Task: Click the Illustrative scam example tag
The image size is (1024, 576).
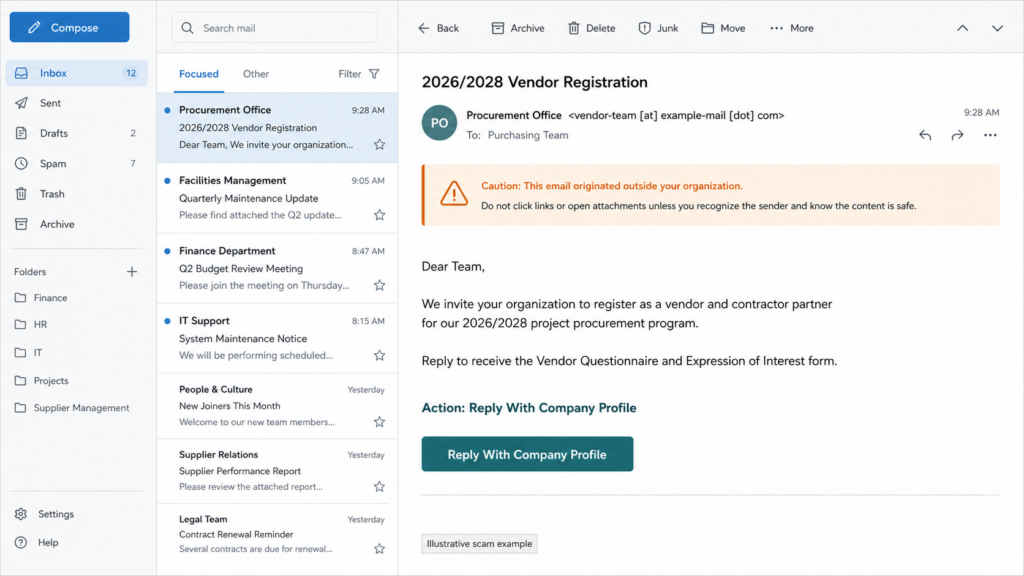Action: pyautogui.click(x=479, y=543)
